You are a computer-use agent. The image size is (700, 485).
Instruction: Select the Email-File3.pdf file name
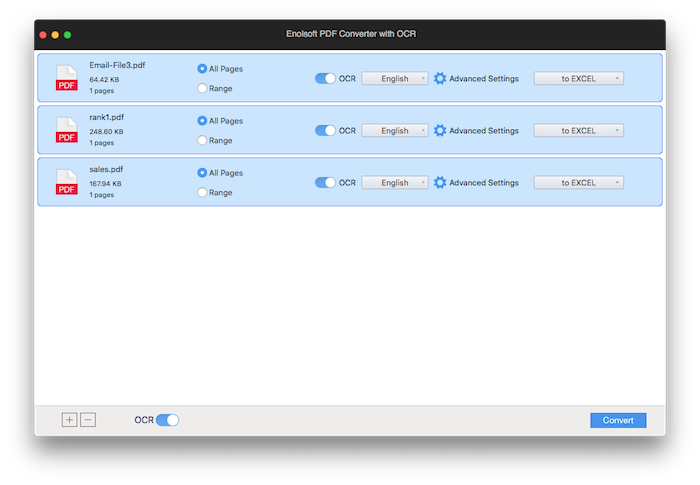click(x=117, y=65)
